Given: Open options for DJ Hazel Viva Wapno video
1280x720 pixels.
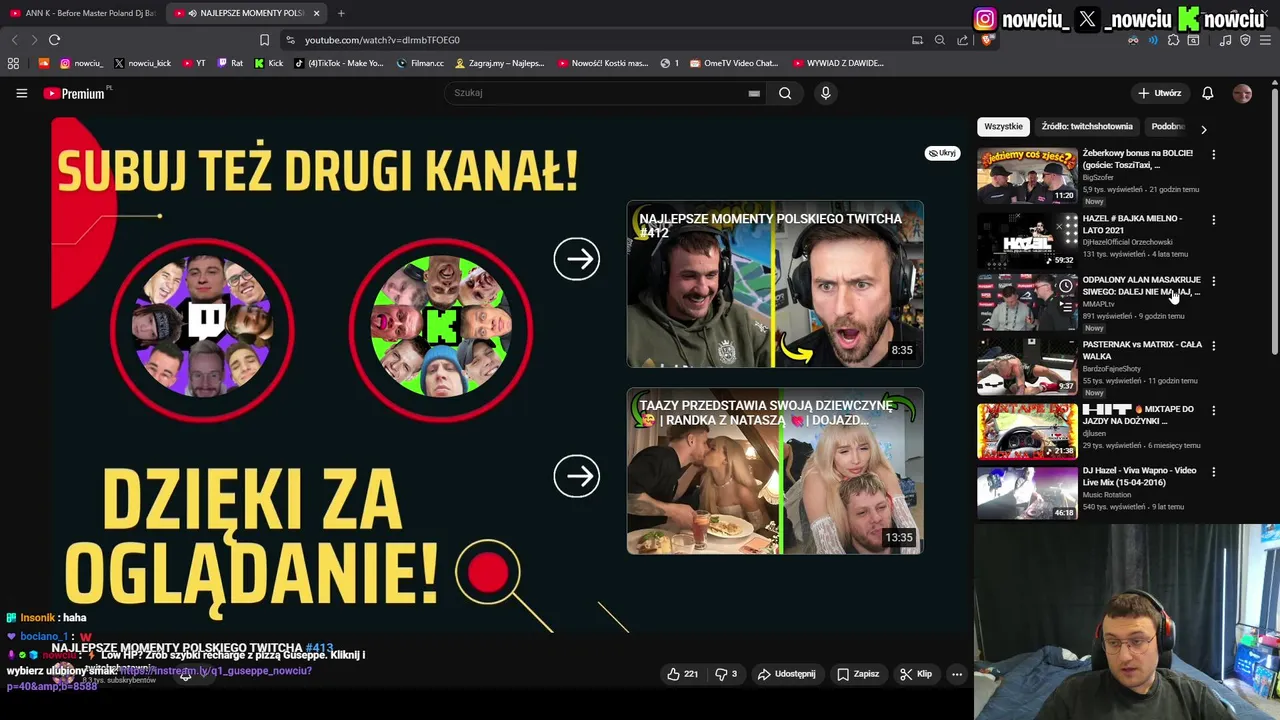Looking at the screenshot, I should 1213,472.
